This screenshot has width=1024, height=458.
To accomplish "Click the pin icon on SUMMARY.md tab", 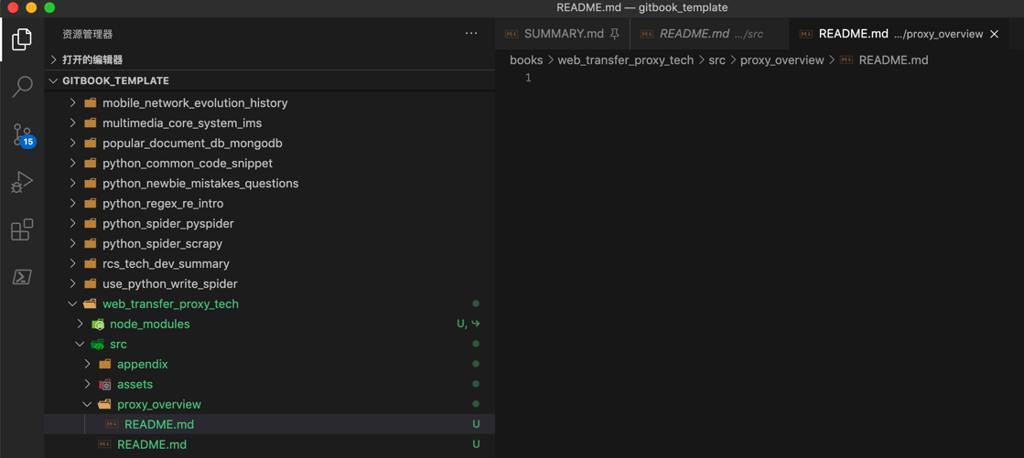I will [614, 34].
